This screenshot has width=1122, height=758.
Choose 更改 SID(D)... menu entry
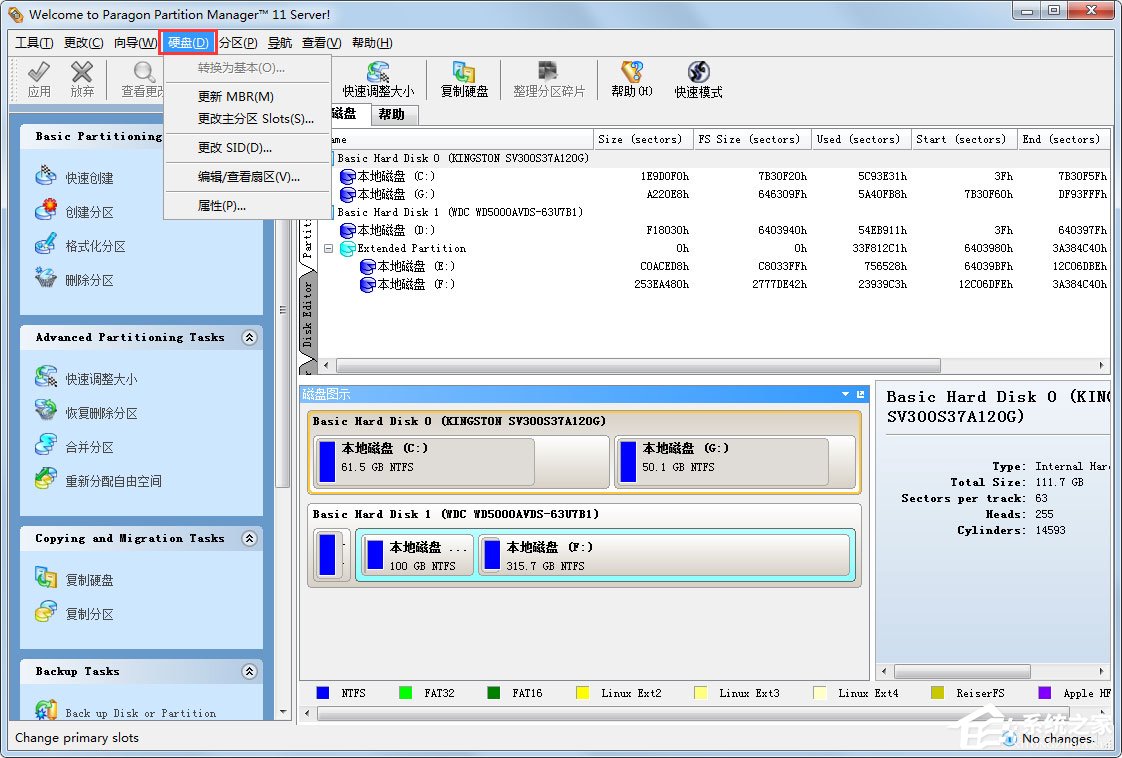coord(248,148)
